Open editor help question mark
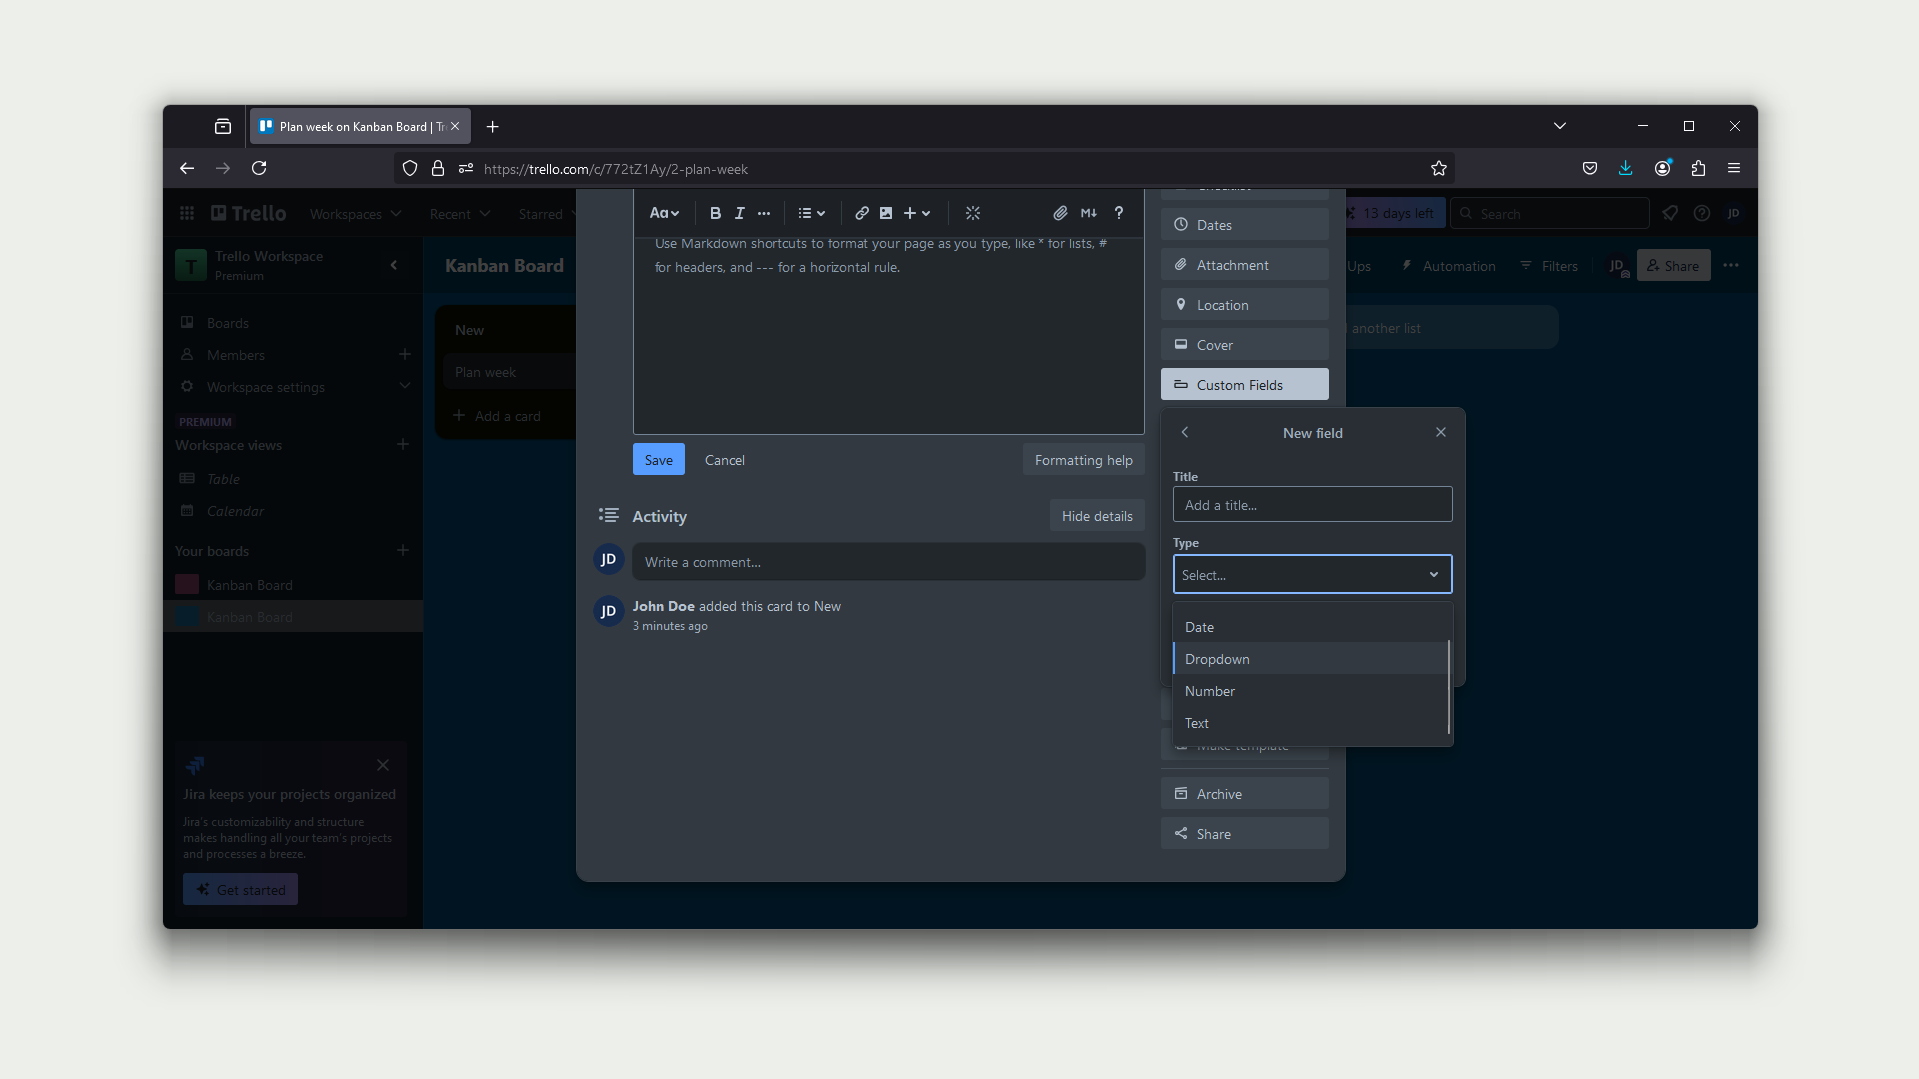 pos(1119,213)
